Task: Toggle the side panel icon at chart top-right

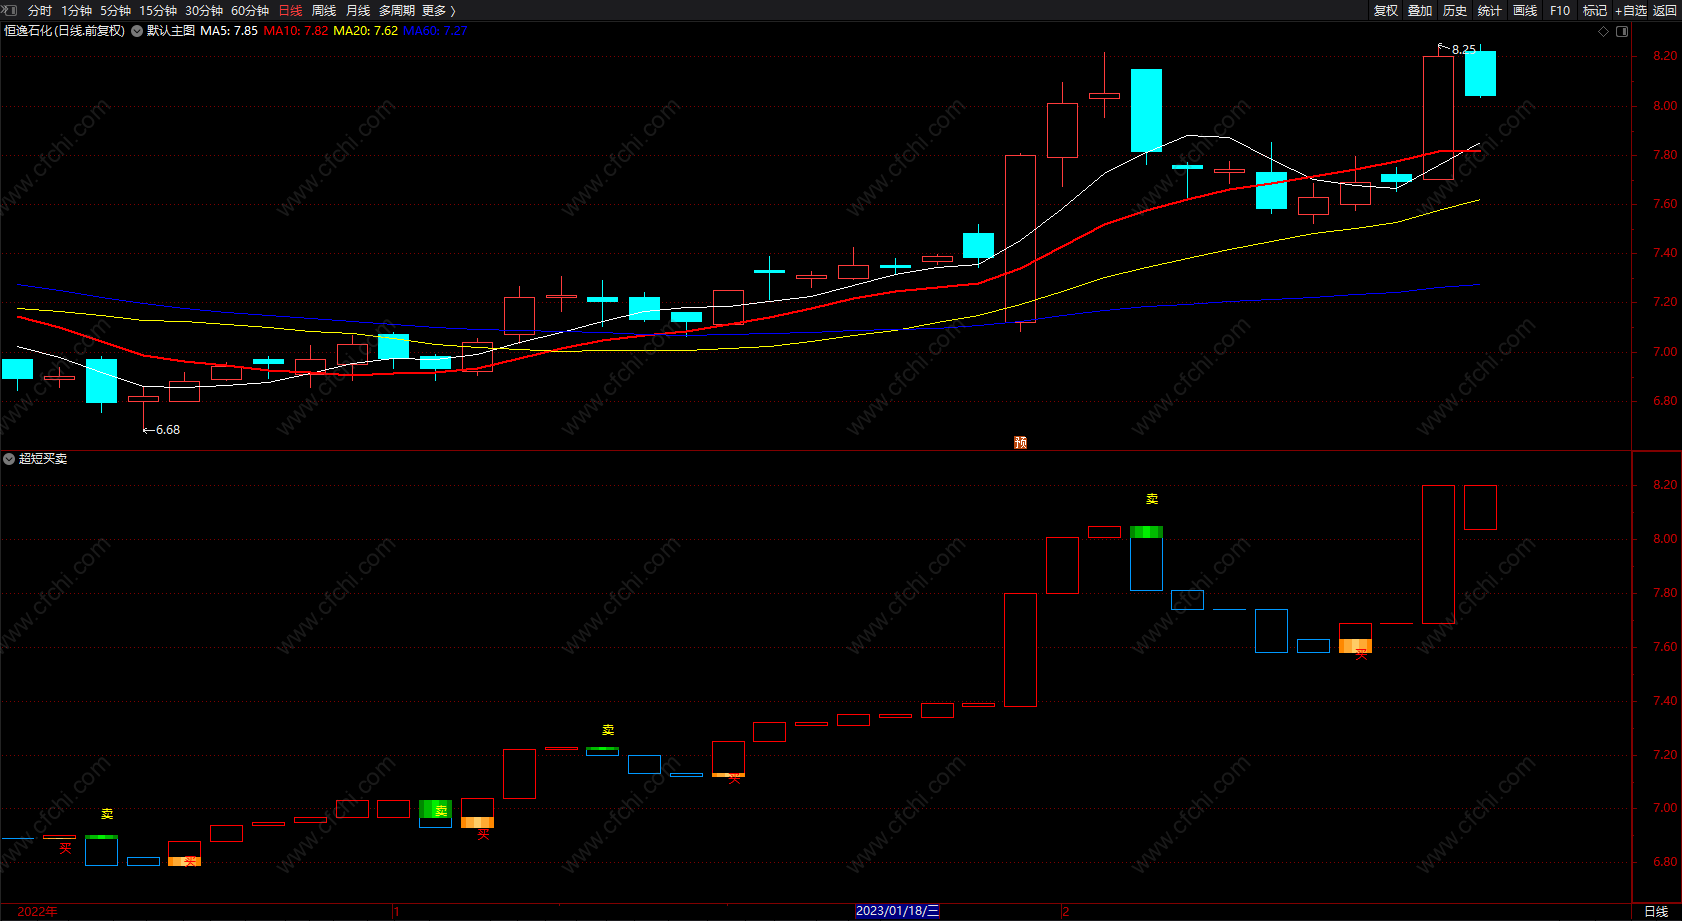Action: pyautogui.click(x=1622, y=31)
